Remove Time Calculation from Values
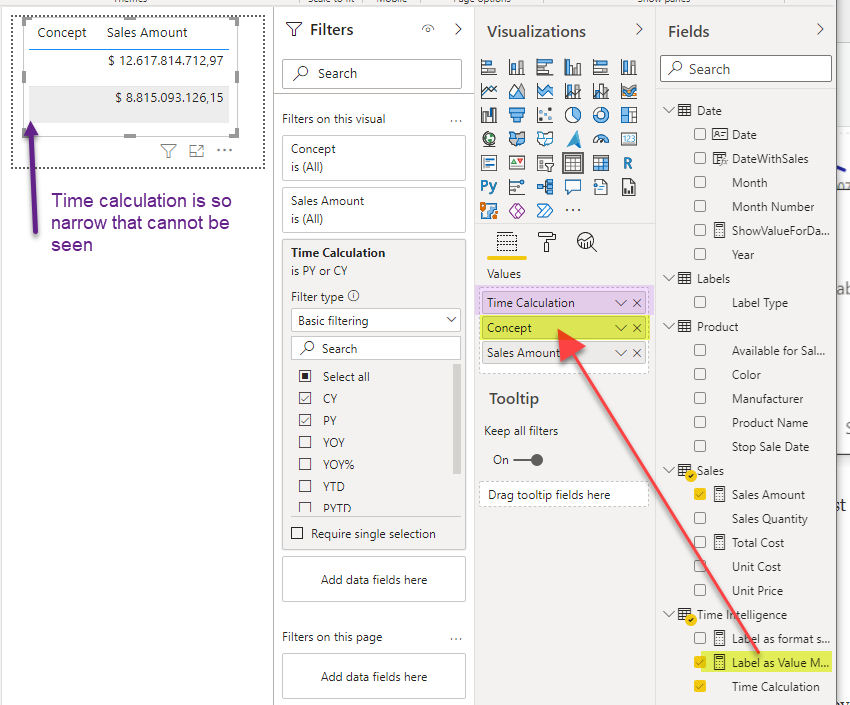Image resolution: width=850 pixels, height=705 pixels. click(x=638, y=303)
